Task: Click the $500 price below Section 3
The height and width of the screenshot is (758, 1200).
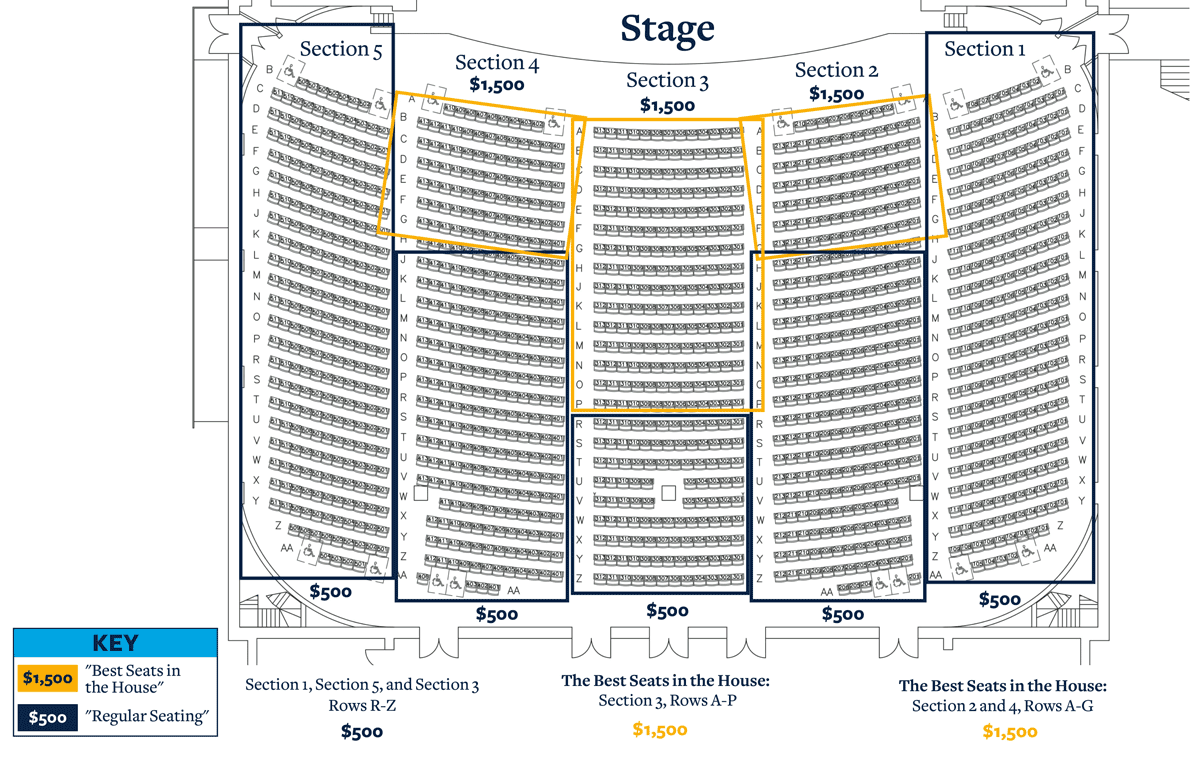Action: (667, 610)
